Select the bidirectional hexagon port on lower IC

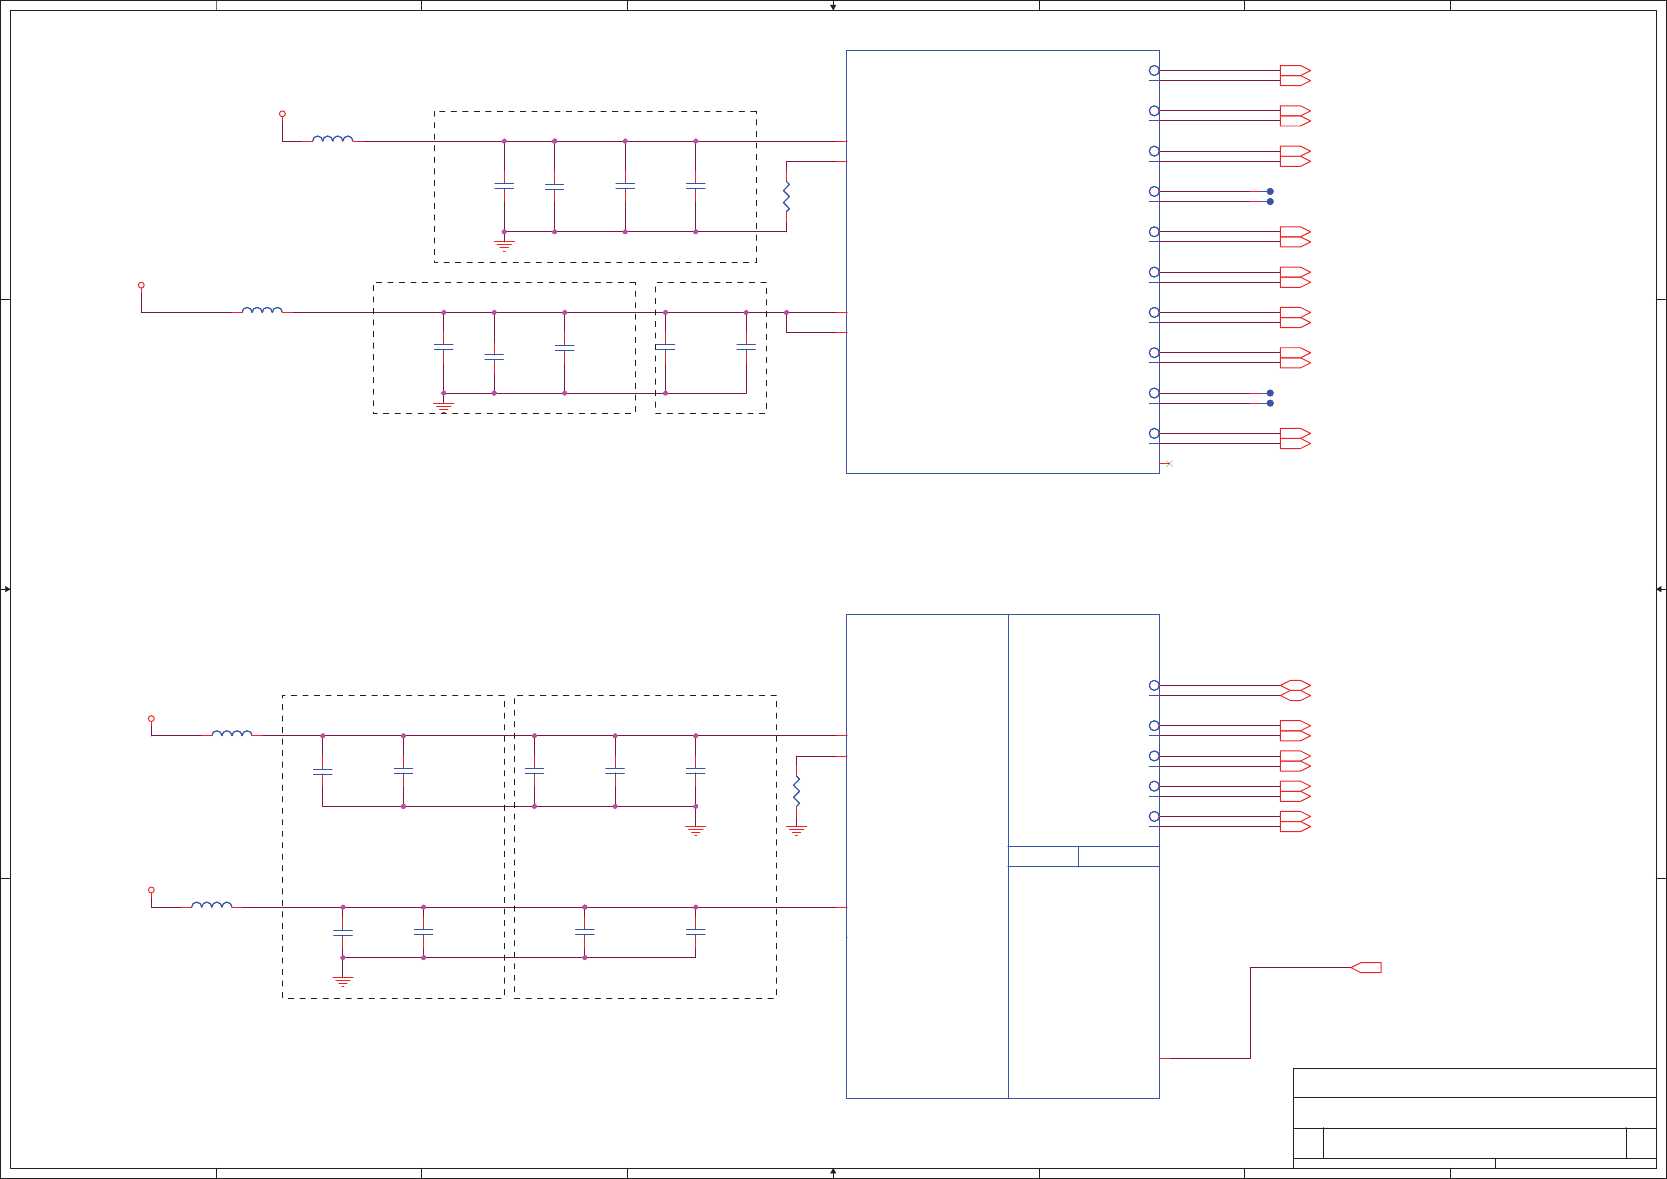(x=1295, y=691)
